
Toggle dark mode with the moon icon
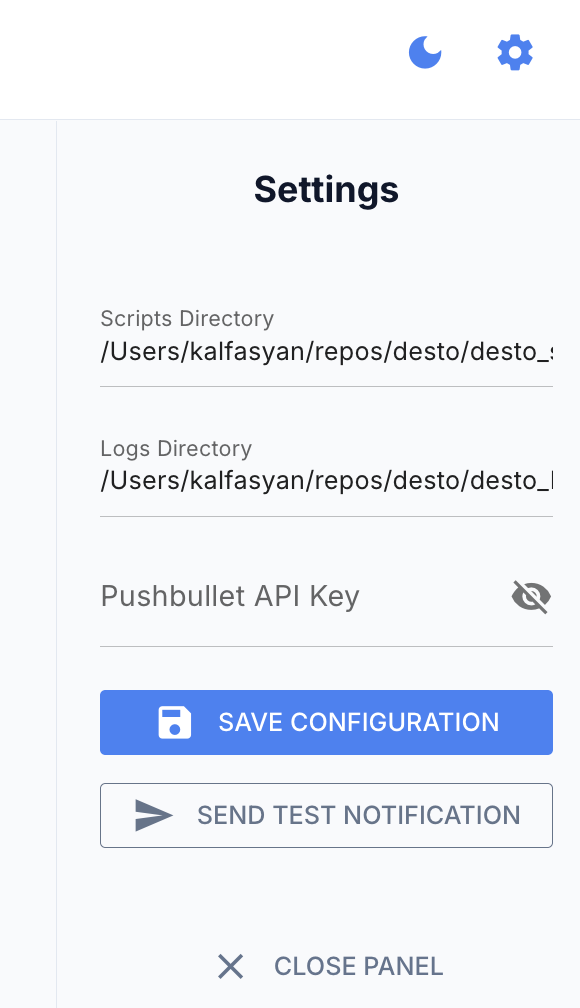(x=425, y=52)
